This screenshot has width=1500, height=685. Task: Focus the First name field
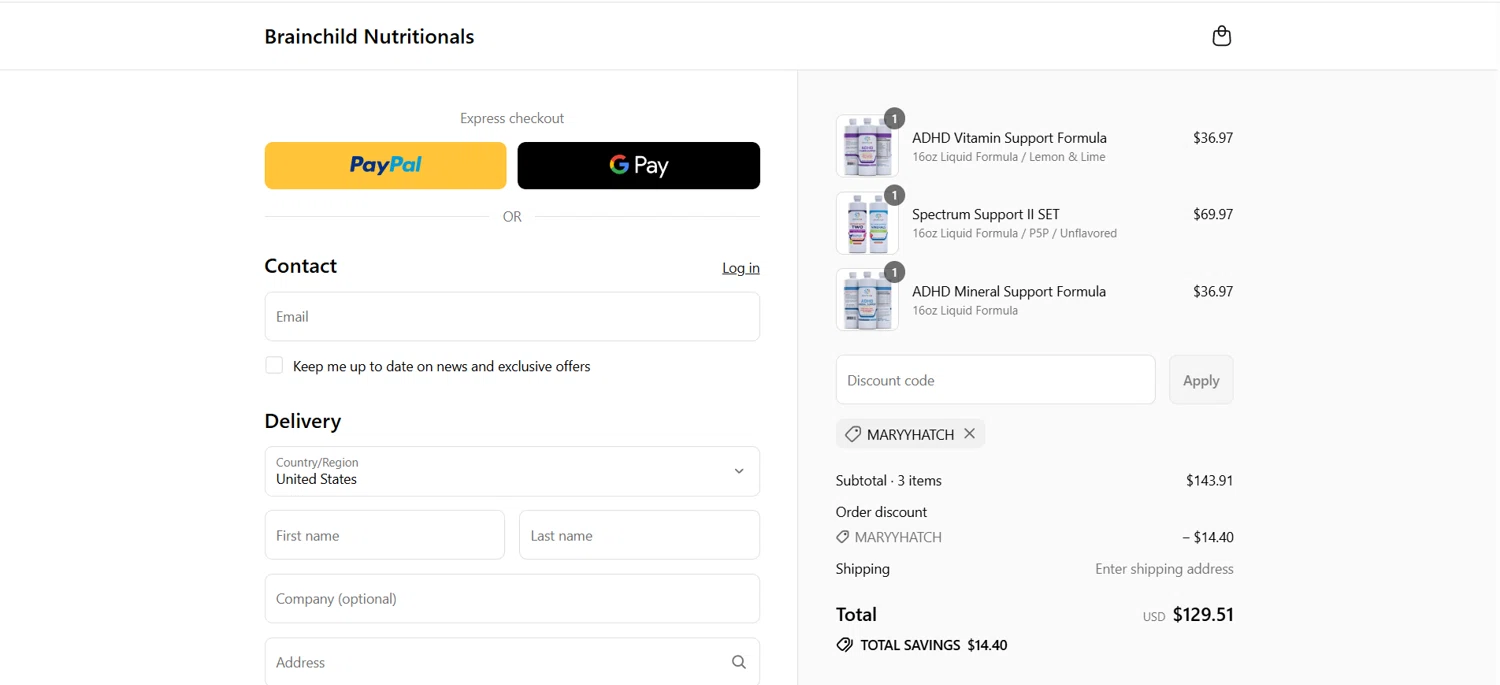click(x=385, y=535)
